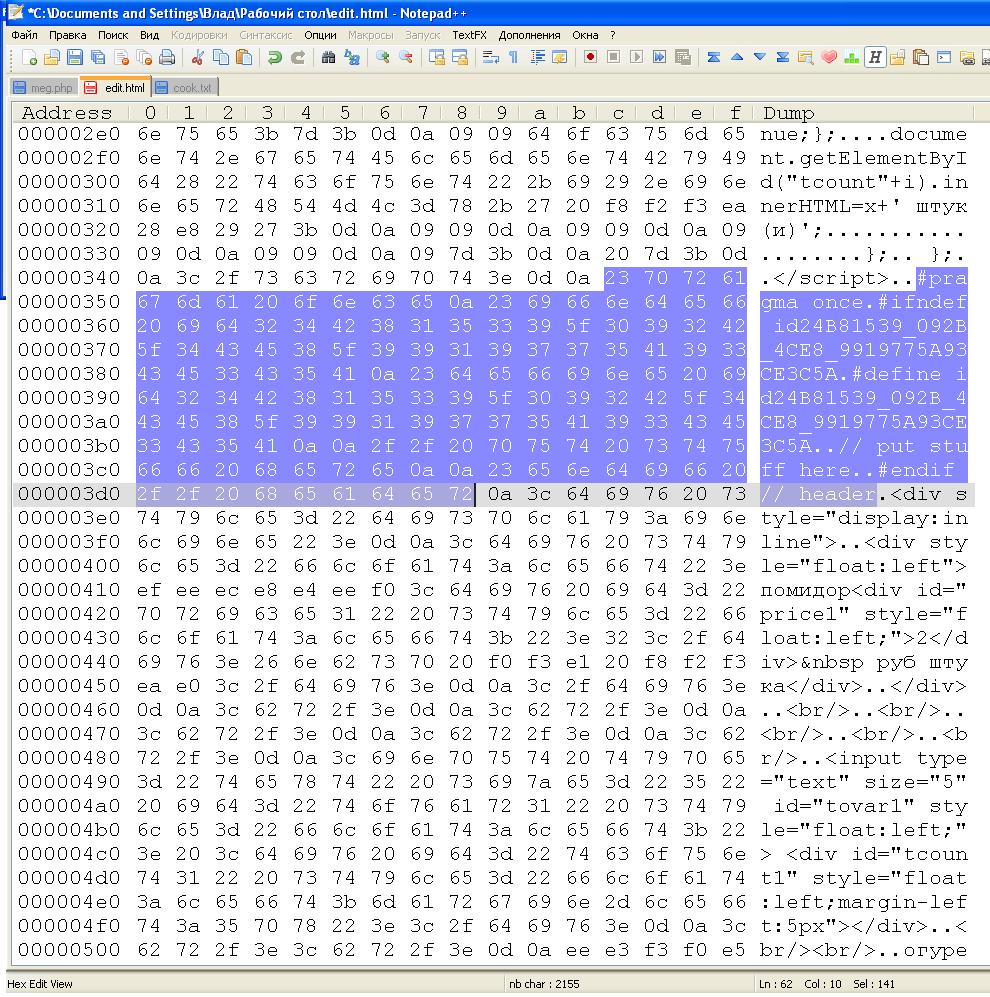Image resolution: width=990 pixels, height=997 pixels.
Task: Click Close All documents icon
Action: (144, 58)
